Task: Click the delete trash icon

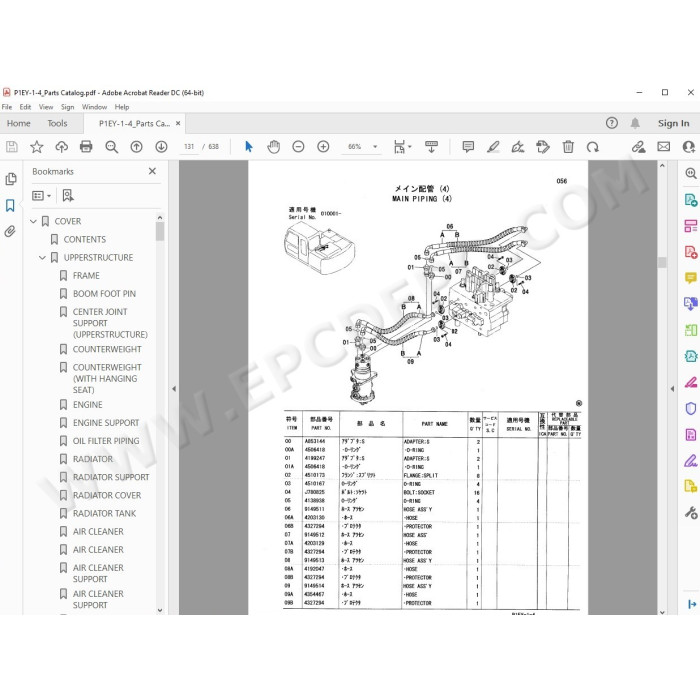Action: coord(568,147)
